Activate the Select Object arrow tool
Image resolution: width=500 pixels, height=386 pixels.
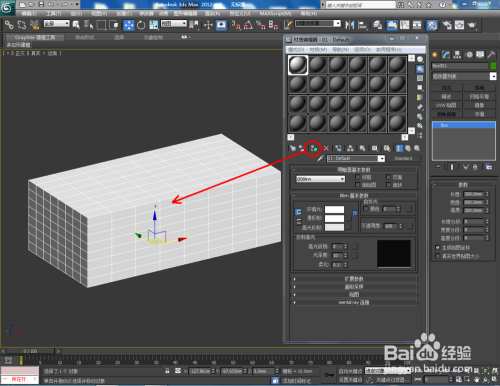76,25
